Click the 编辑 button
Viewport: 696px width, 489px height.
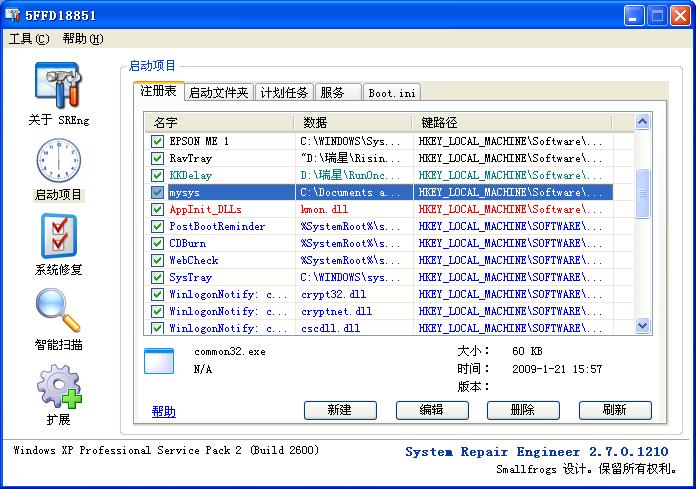(432, 410)
